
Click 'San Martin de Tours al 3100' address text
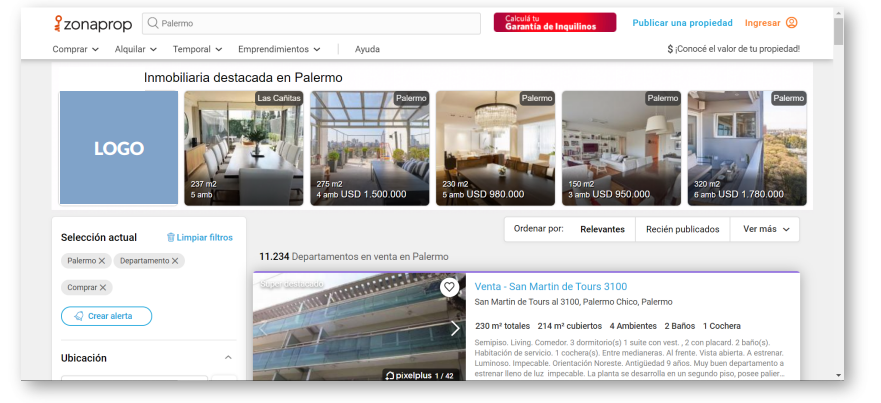[573, 302]
